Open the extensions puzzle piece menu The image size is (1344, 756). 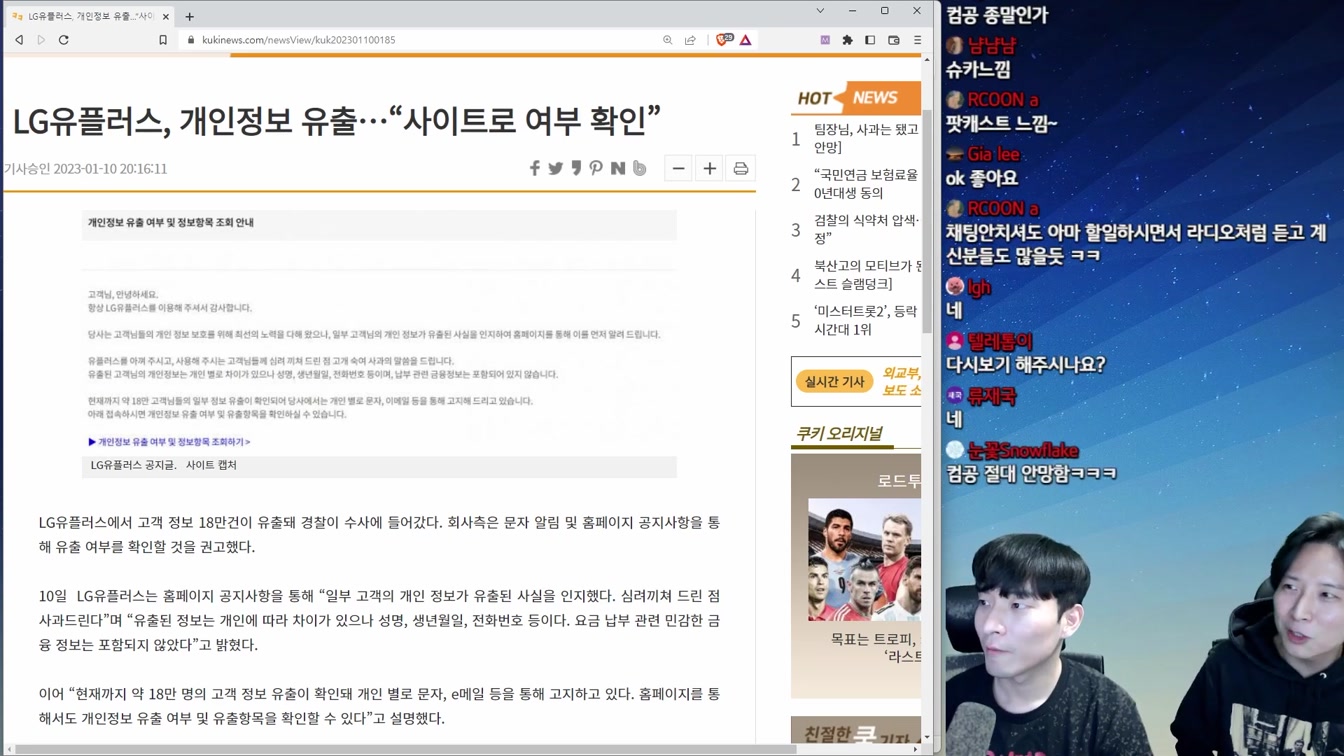[x=848, y=40]
